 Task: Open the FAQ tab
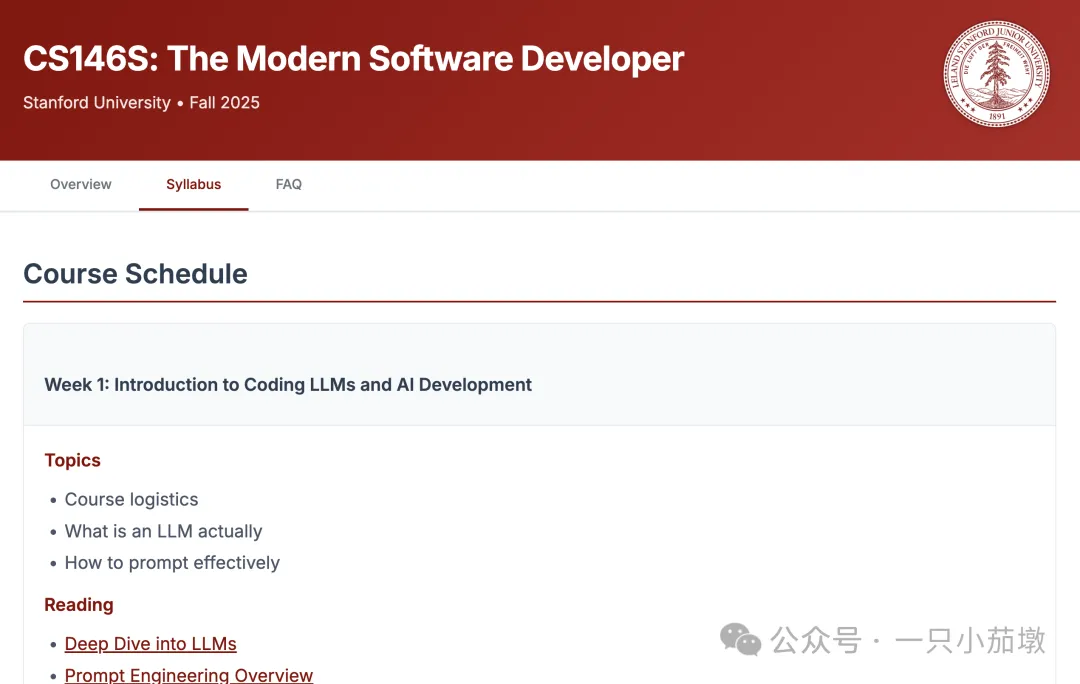point(289,184)
